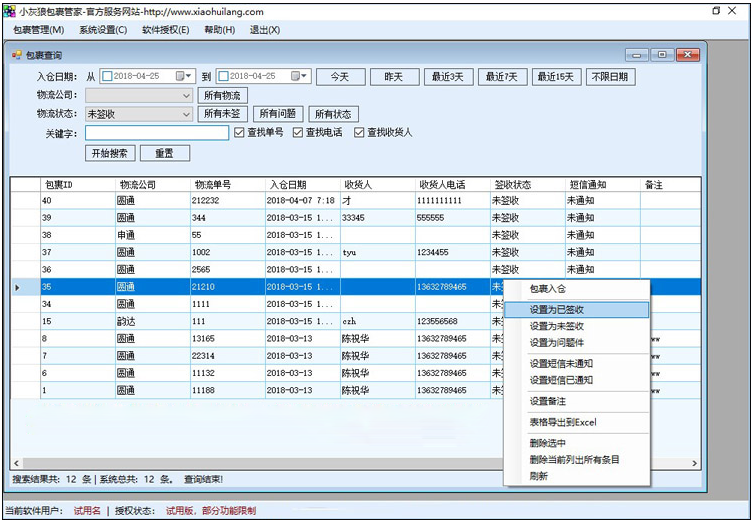Open the 系统设置(C) menu
Screen dimensions: 754x522
(103, 30)
